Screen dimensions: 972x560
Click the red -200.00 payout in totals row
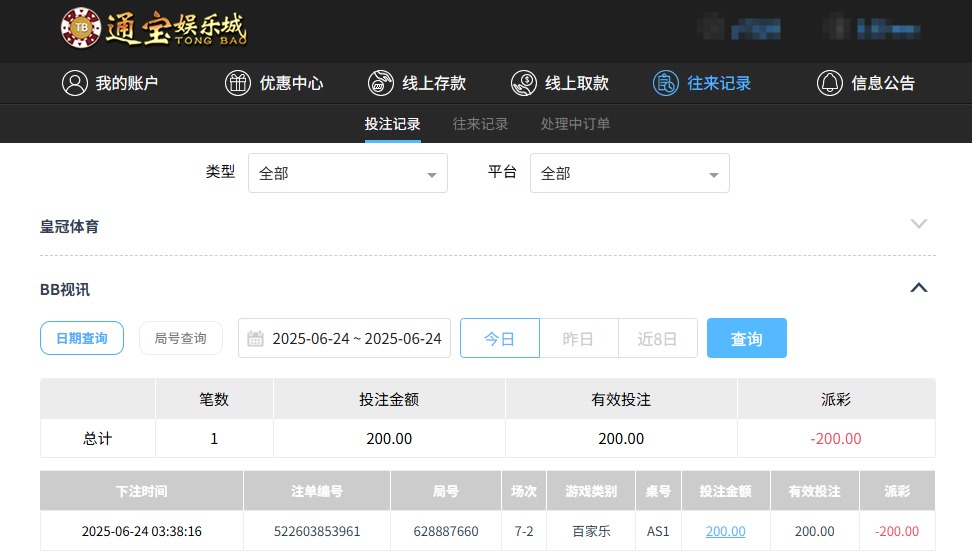point(836,439)
